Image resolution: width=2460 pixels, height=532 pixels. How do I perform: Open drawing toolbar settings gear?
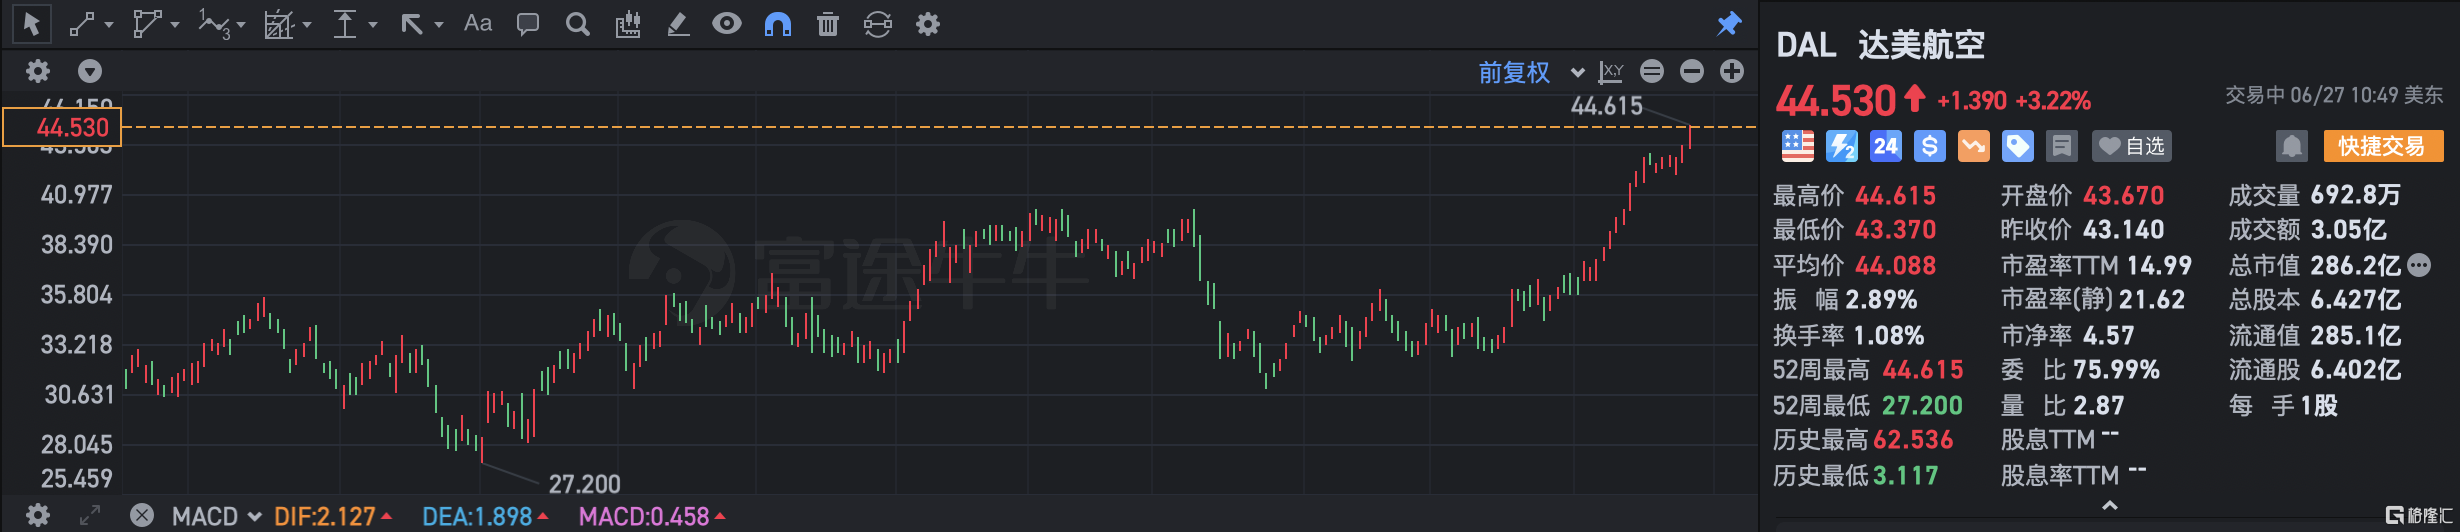pyautogui.click(x=928, y=24)
